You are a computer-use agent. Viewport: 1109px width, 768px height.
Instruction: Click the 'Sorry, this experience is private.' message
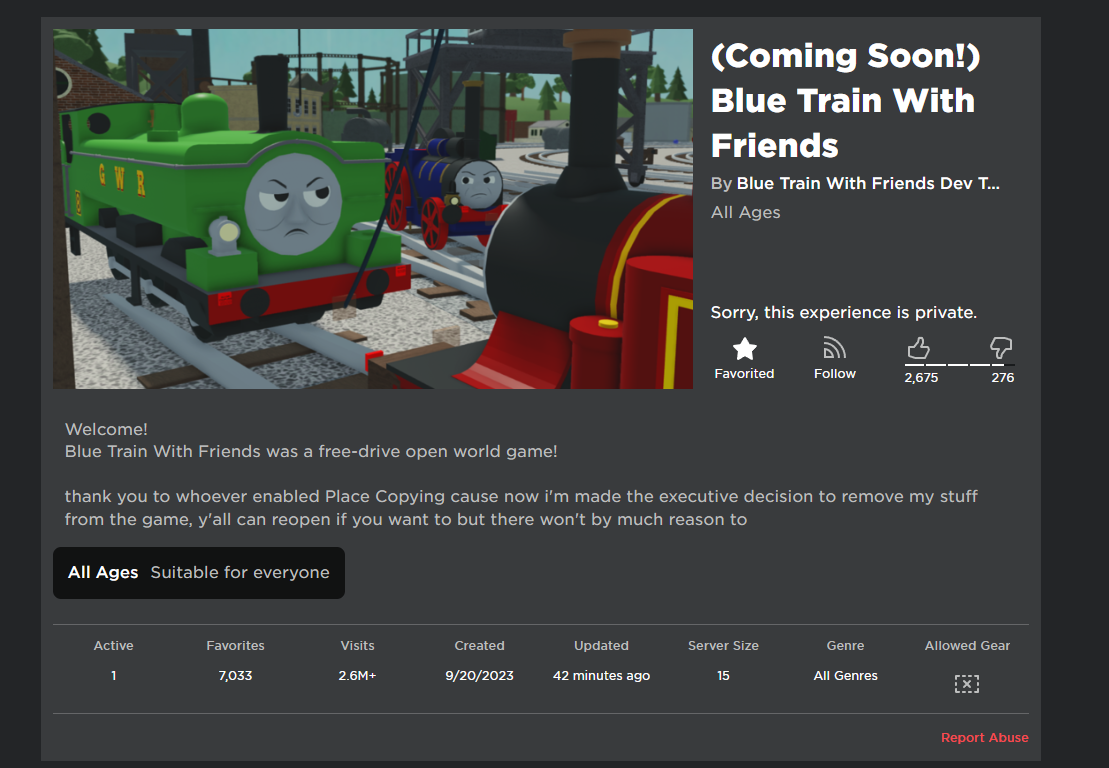(x=844, y=313)
